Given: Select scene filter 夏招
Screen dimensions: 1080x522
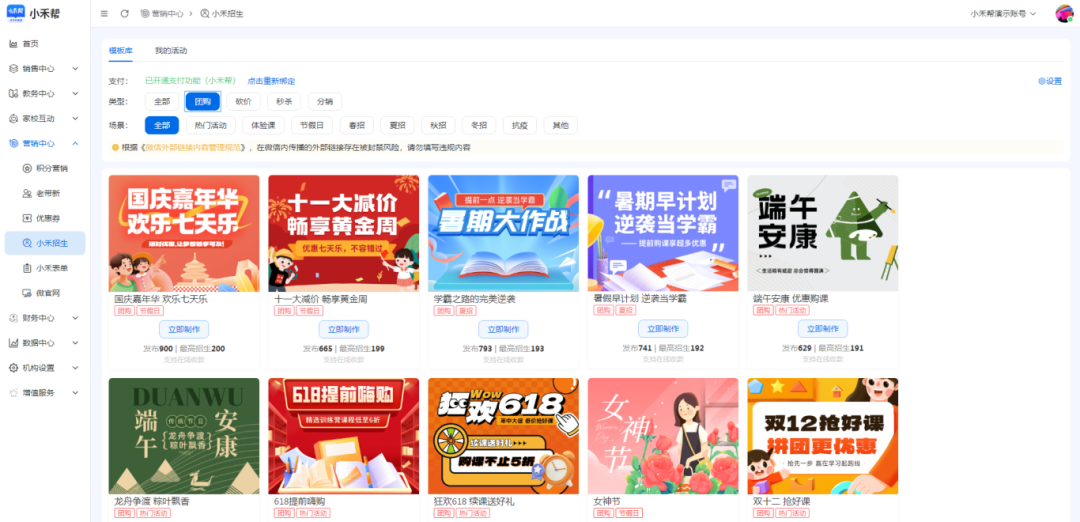Looking at the screenshot, I should coord(397,125).
